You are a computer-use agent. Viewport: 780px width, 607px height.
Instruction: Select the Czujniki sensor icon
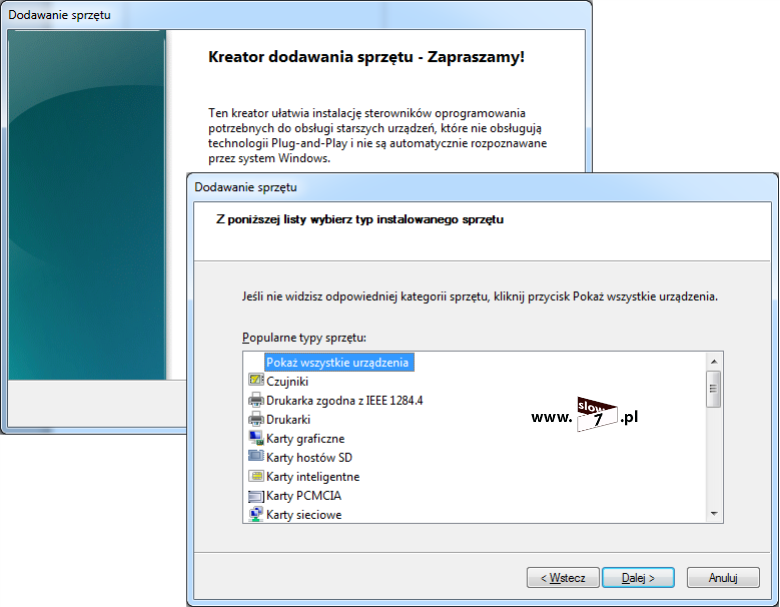click(256, 381)
